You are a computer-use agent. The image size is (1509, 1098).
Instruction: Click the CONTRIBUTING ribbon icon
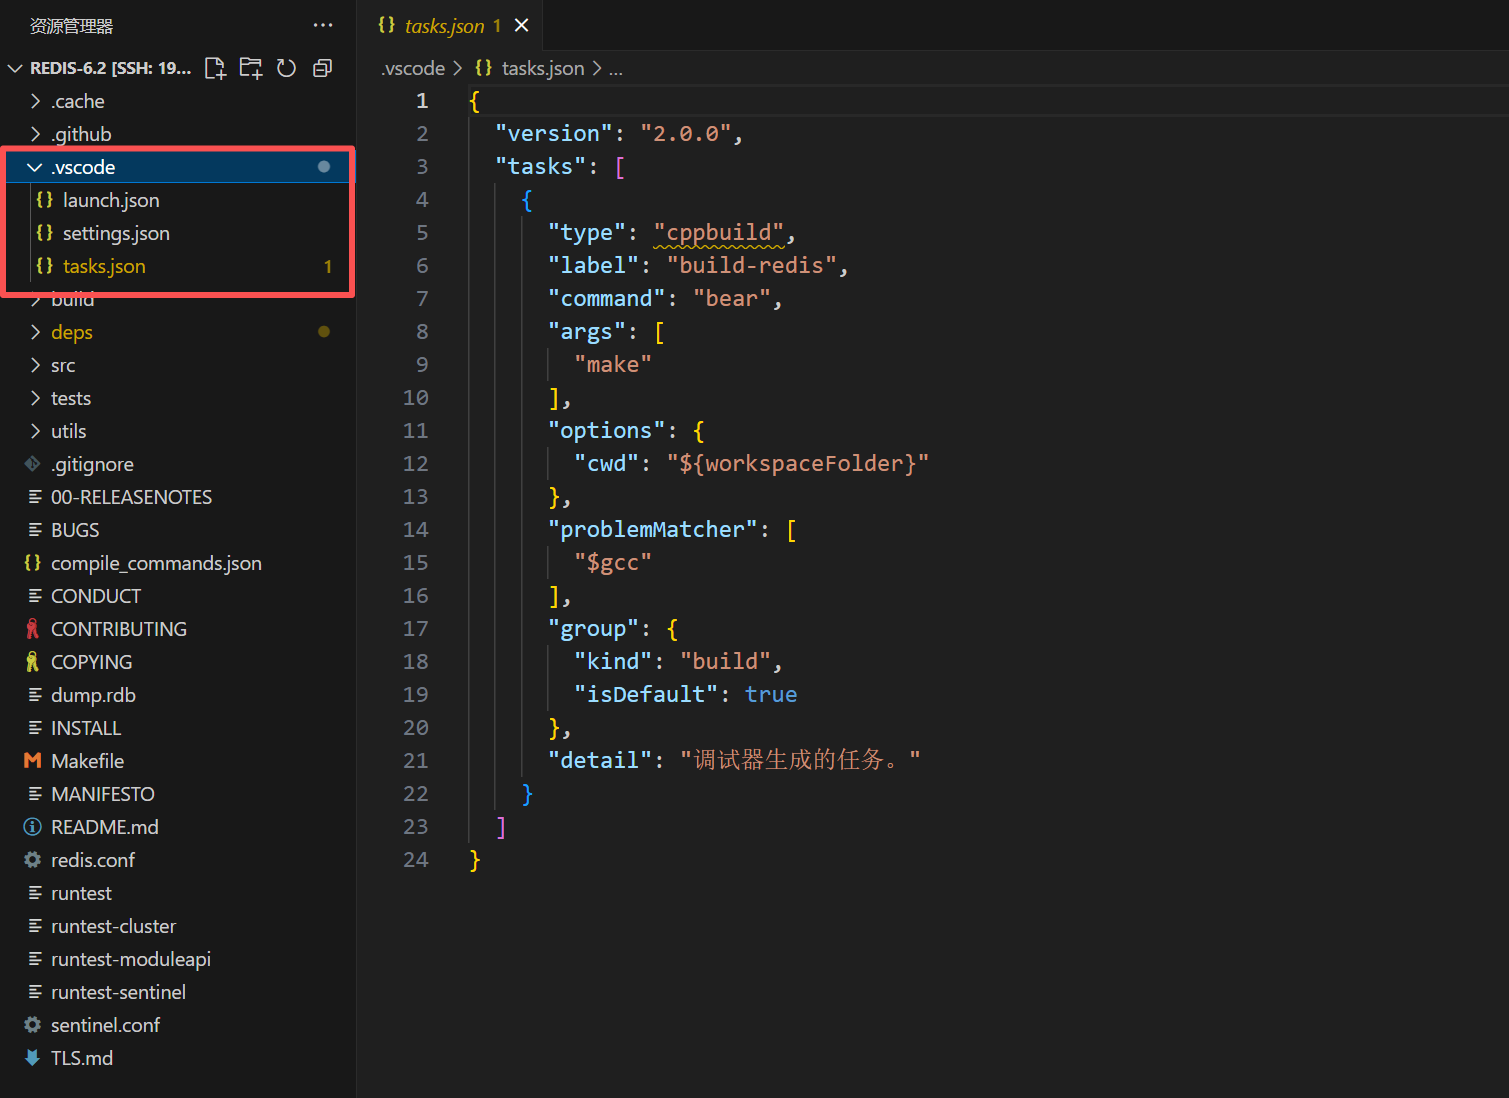pos(33,629)
